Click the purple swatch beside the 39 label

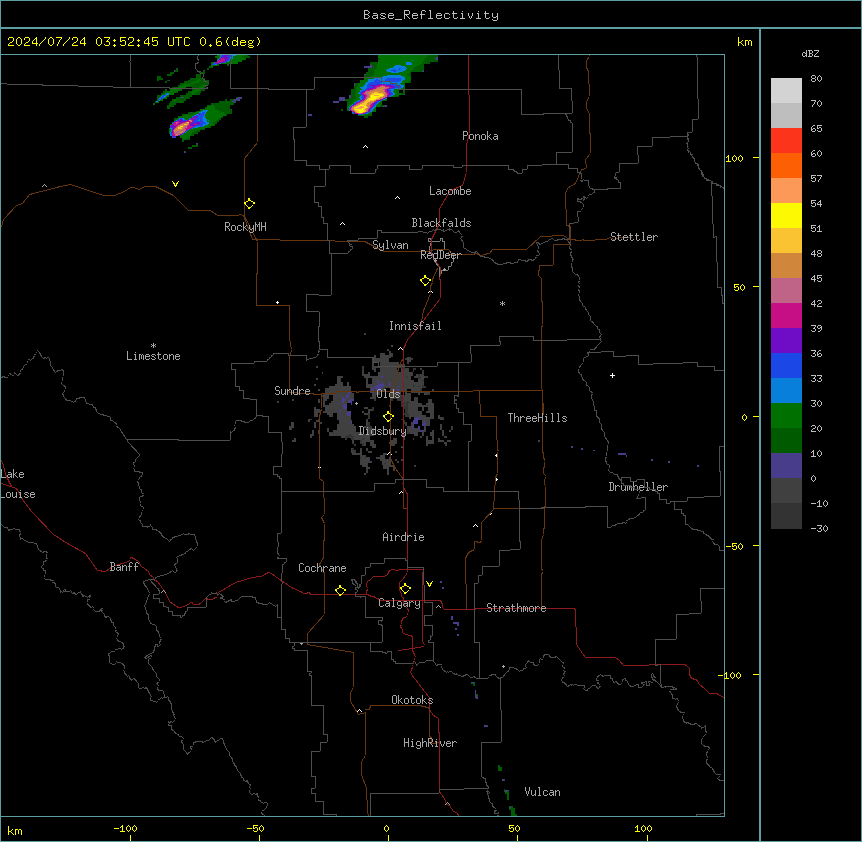(x=786, y=340)
